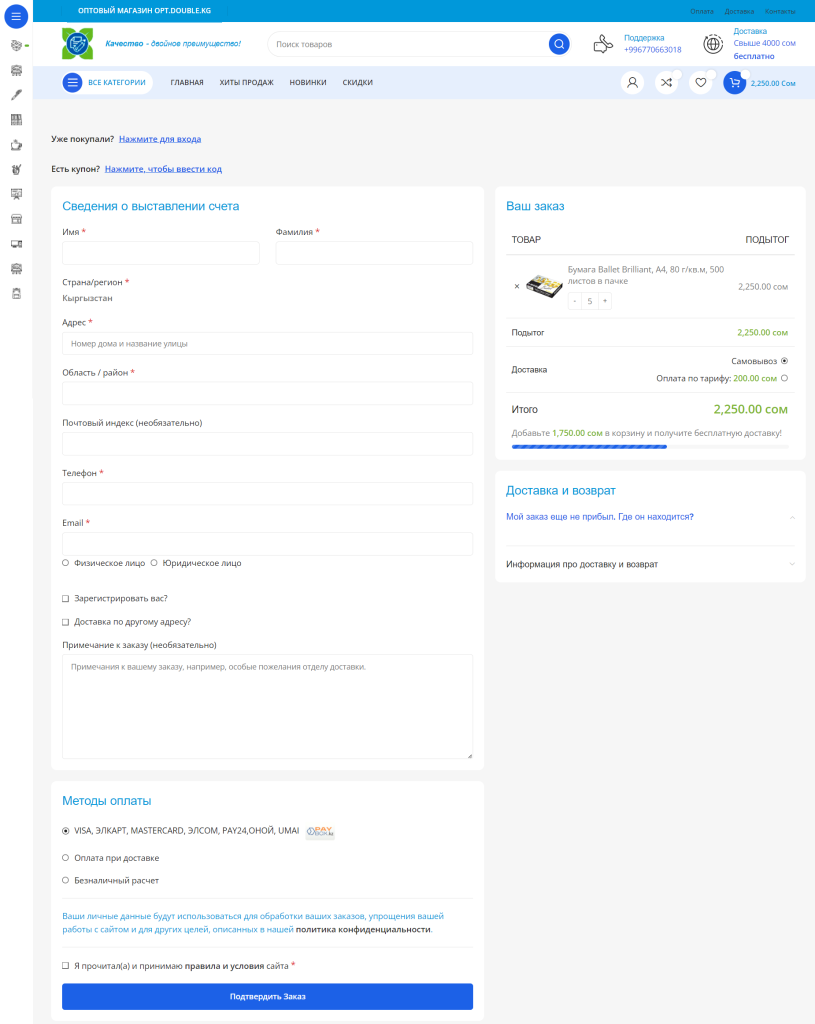Check the Зарегистрировать вас? checkbox
Screen dimensions: 815x1024
point(66,599)
